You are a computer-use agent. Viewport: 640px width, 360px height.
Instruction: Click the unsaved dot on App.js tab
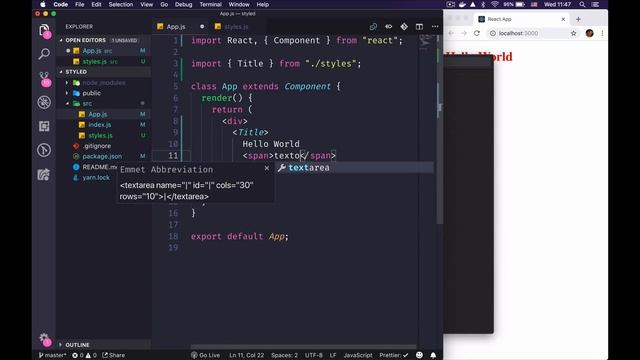[x=202, y=27]
